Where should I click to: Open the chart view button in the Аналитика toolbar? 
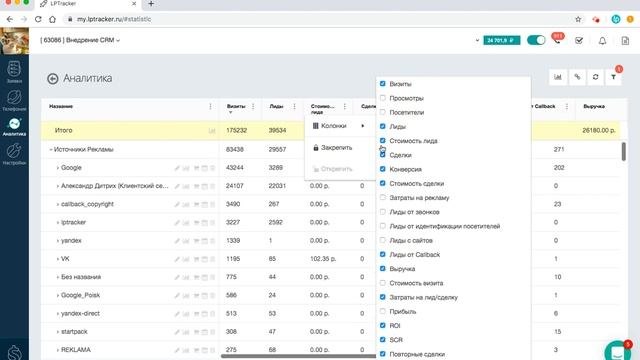pos(558,77)
